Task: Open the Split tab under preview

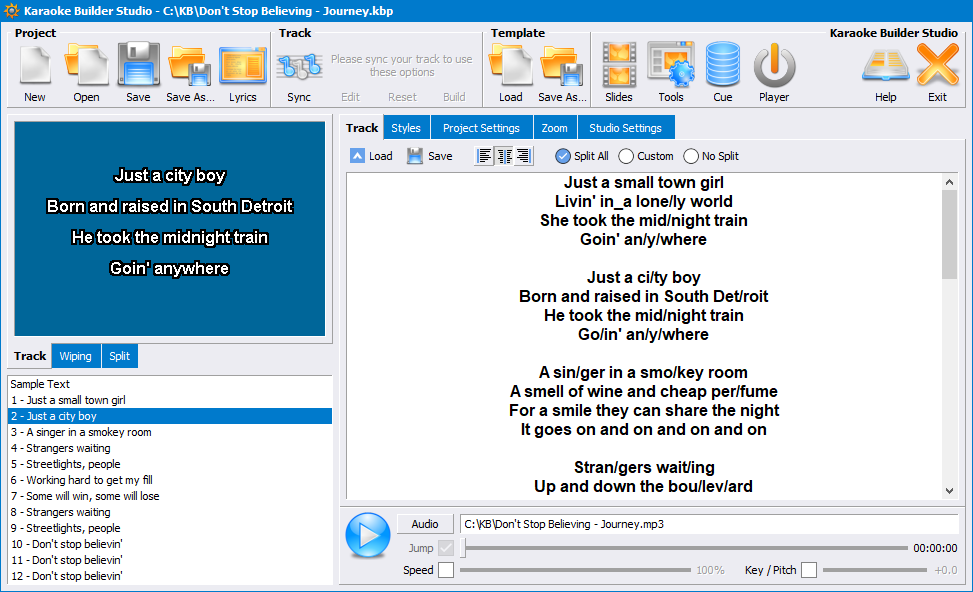Action: [x=120, y=356]
